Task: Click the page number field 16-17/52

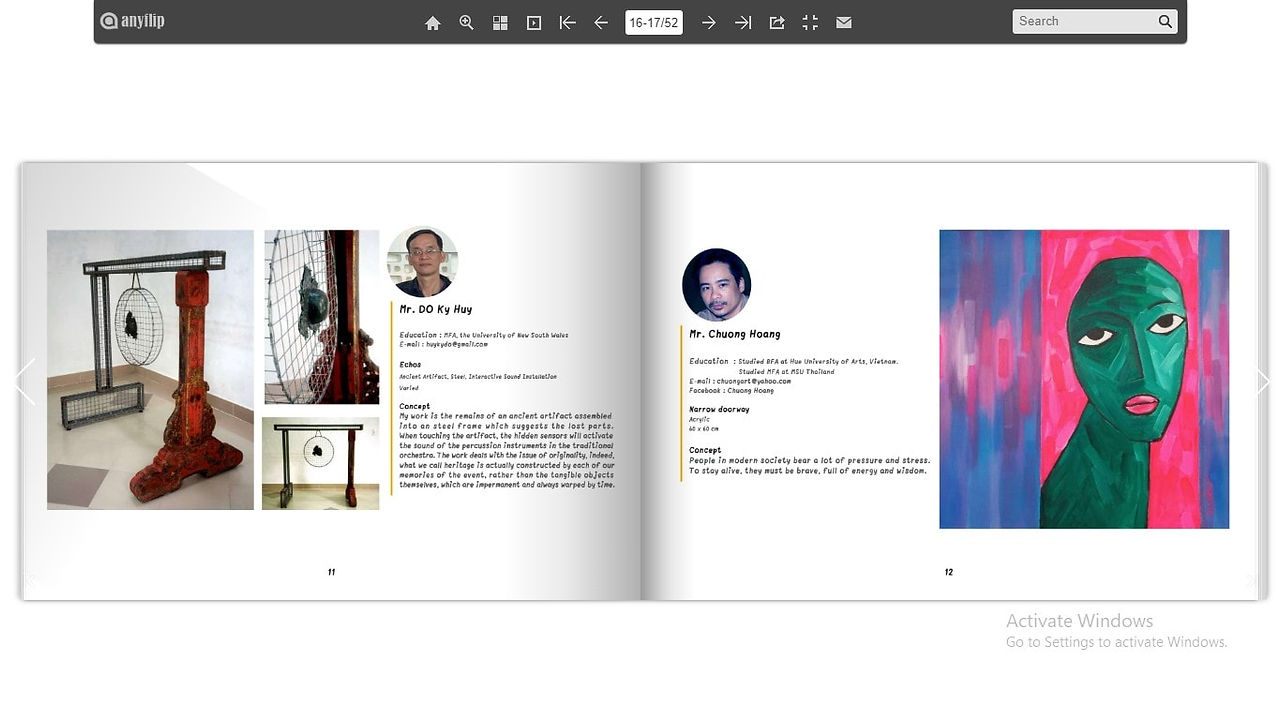Action: tap(654, 22)
